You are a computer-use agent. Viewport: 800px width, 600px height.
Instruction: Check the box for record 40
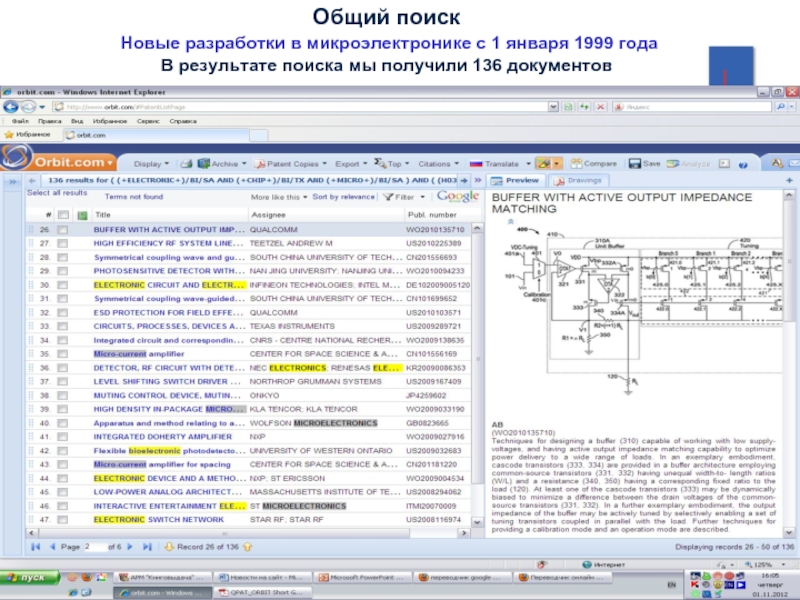62,423
